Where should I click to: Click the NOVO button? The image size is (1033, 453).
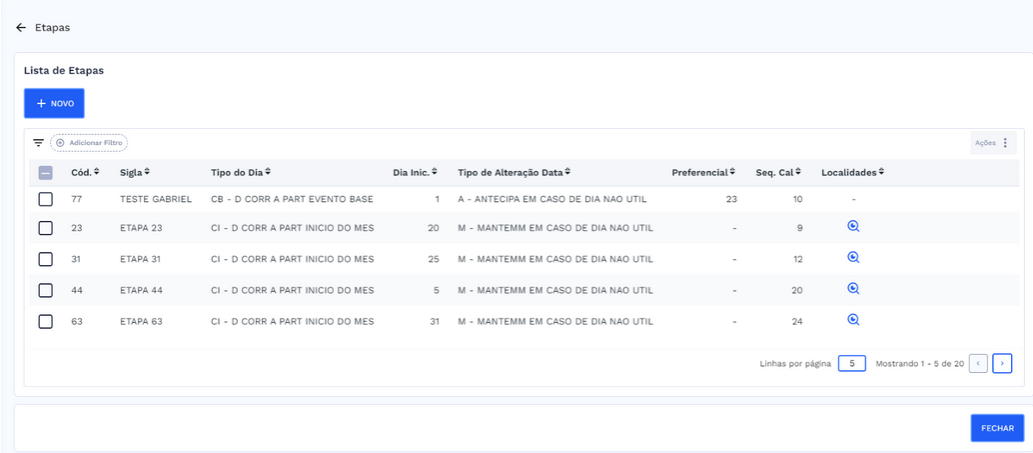(54, 103)
